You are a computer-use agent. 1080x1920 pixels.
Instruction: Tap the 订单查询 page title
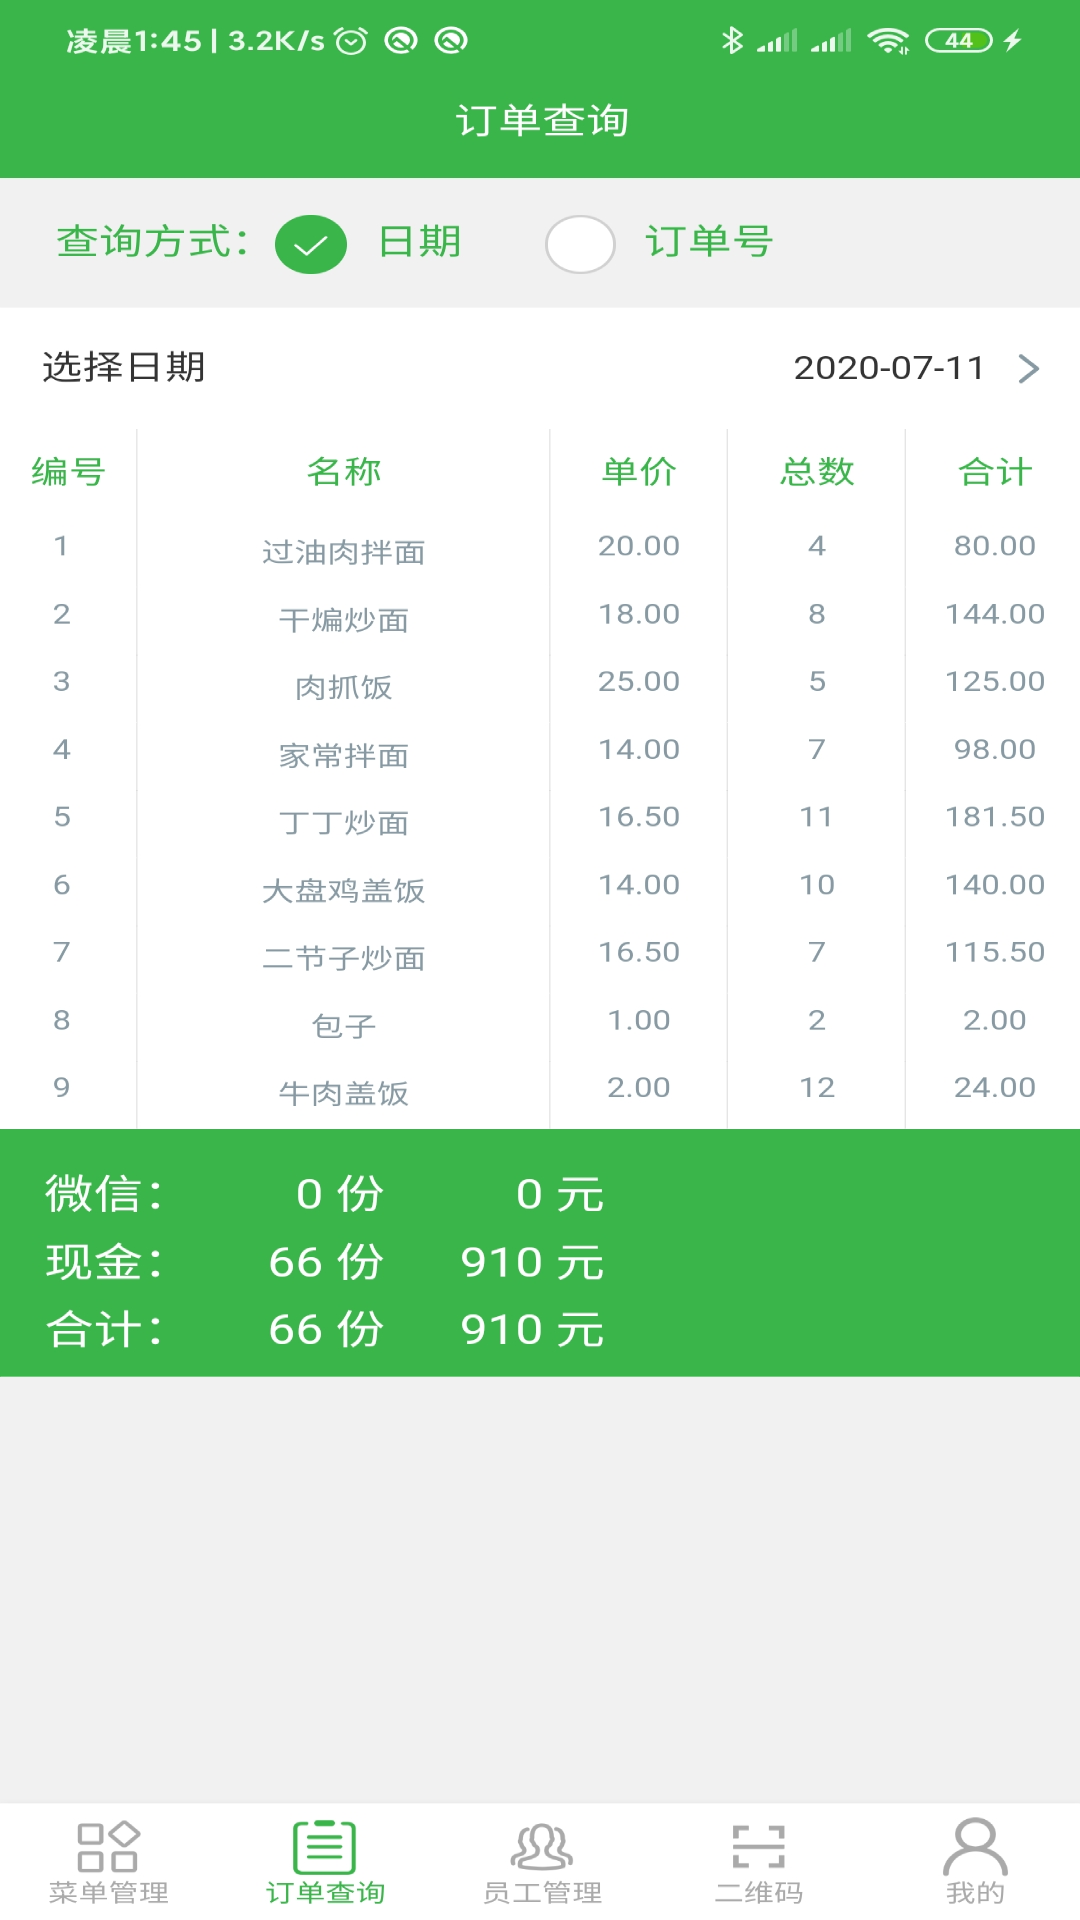click(x=541, y=120)
